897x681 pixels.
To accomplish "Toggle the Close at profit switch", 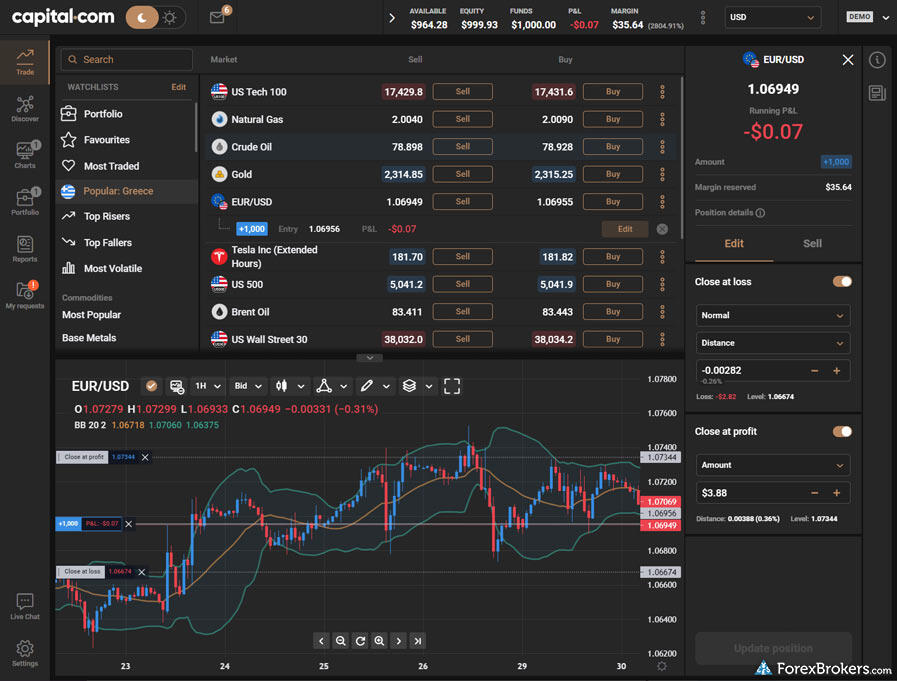I will click(x=842, y=432).
